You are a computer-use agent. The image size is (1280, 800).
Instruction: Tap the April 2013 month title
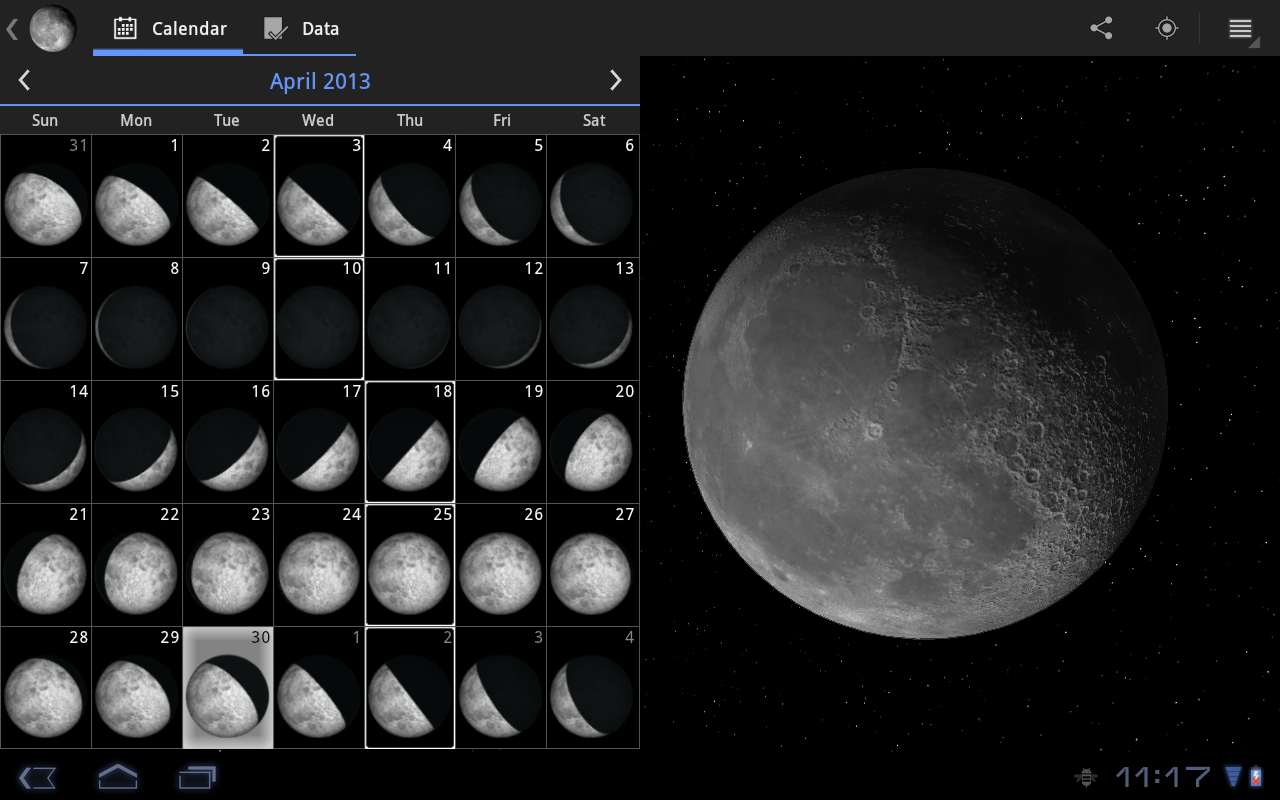coord(320,81)
